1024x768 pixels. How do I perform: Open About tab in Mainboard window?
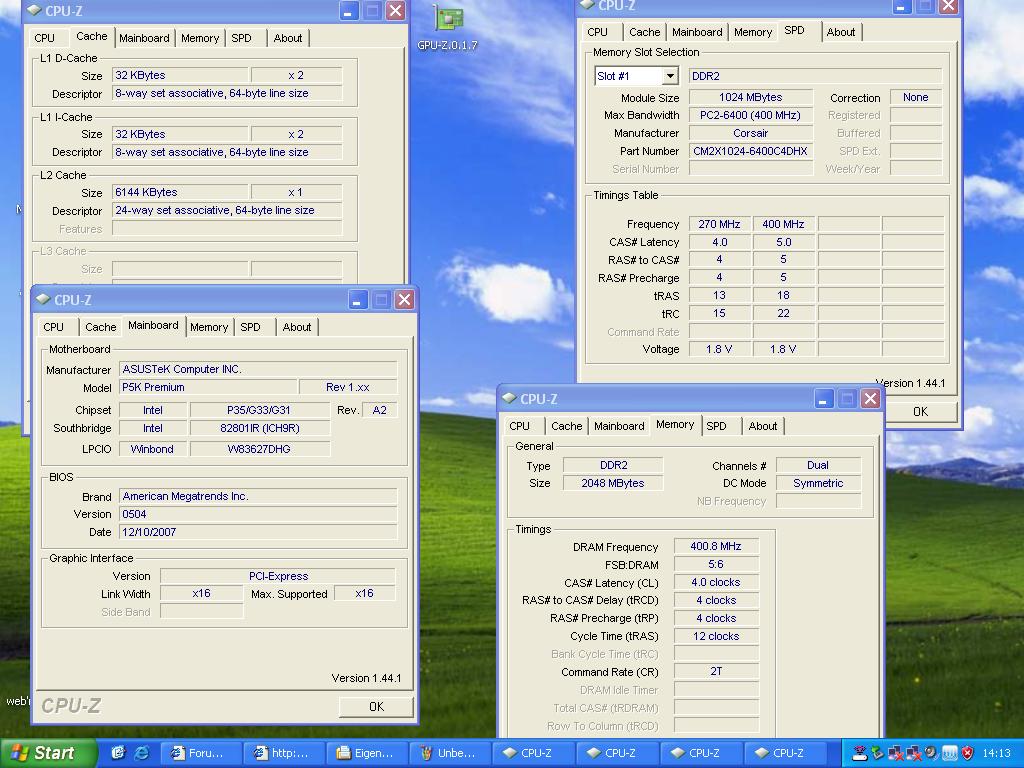click(x=296, y=327)
